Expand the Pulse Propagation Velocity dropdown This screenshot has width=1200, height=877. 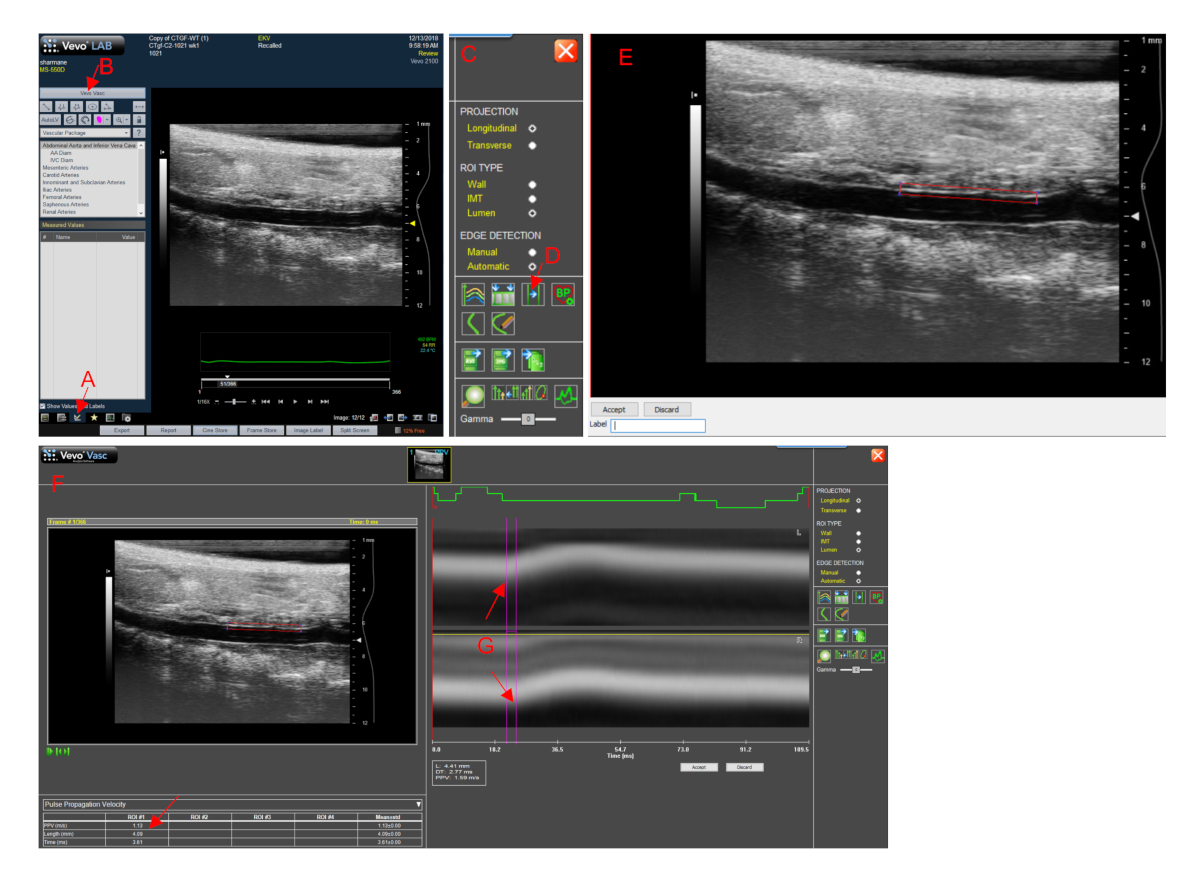(x=418, y=803)
